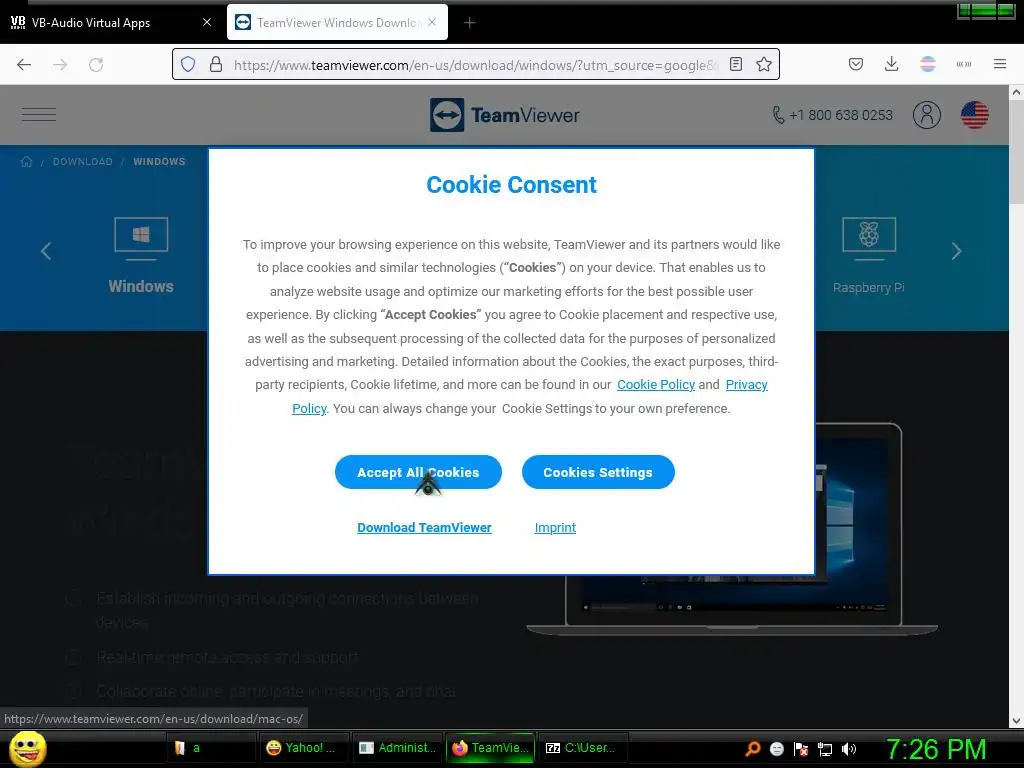The image size is (1024, 768).
Task: Toggle reader view icon in address bar
Action: pyautogui.click(x=736, y=64)
